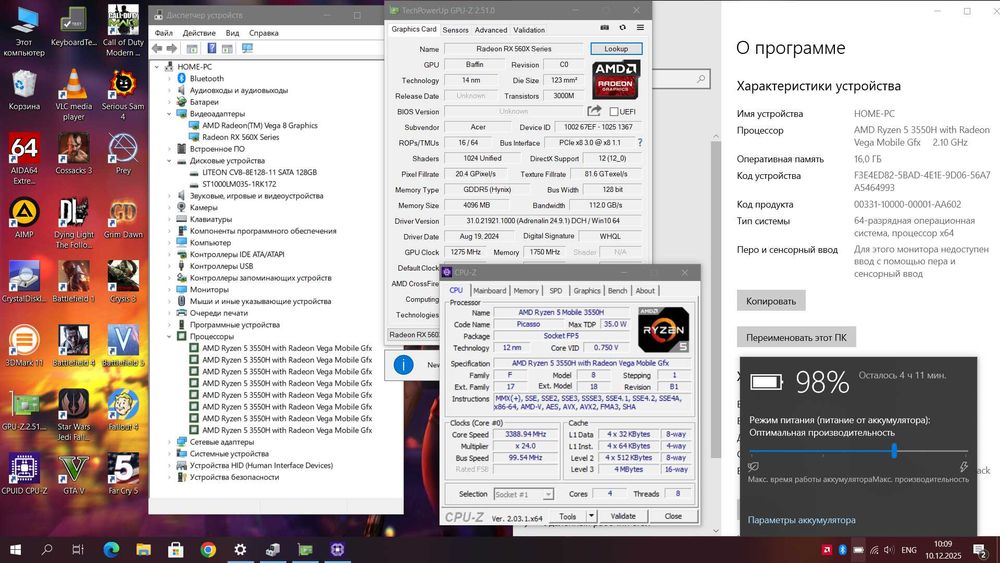Click the AMD Radeon icon in system tray

pos(827,550)
